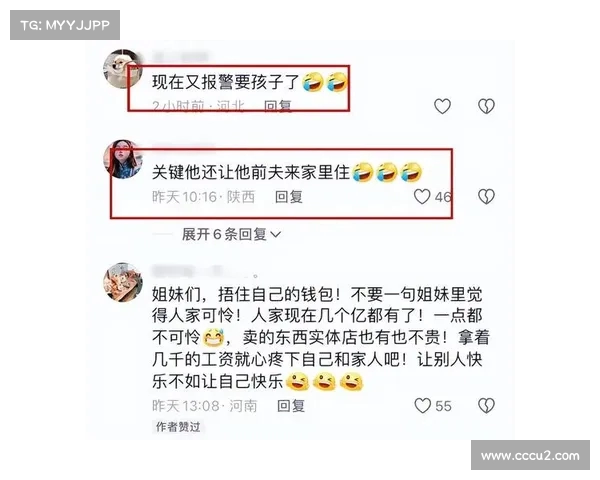The width and height of the screenshot is (600, 480).
Task: Click the www.cccu2.com watermark
Action: (x=530, y=456)
